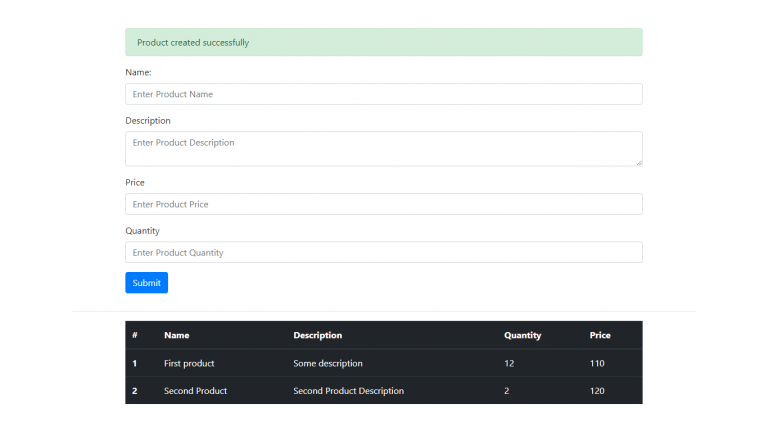Click the Some description cell
Viewport: 768px width, 431px height.
(328, 363)
